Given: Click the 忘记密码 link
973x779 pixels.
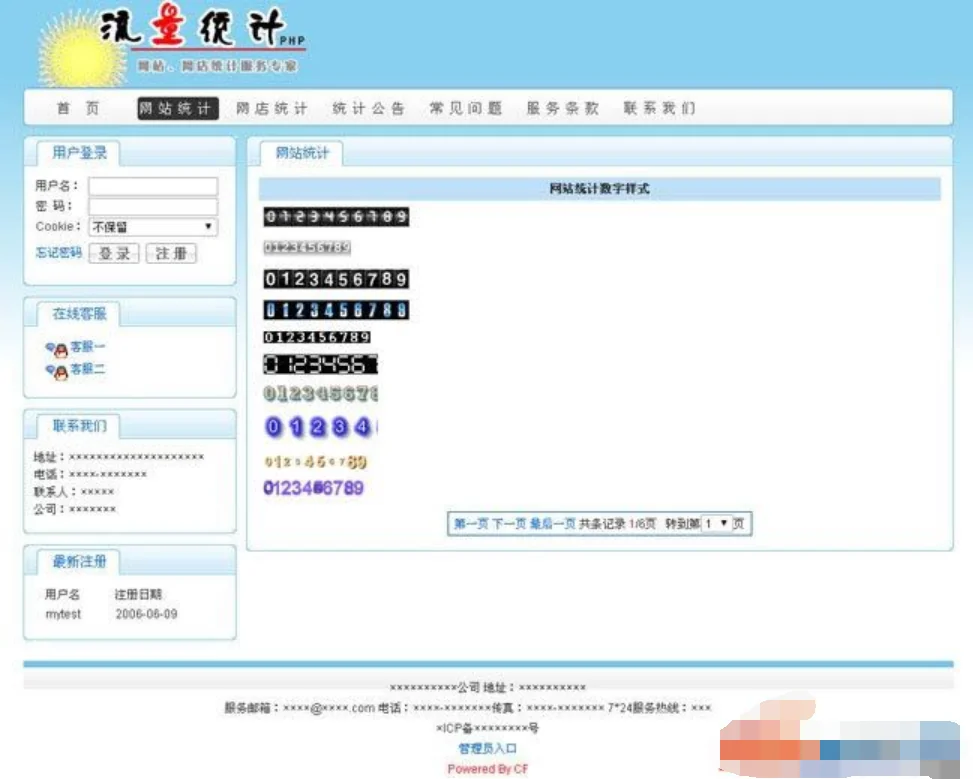Looking at the screenshot, I should tap(58, 254).
